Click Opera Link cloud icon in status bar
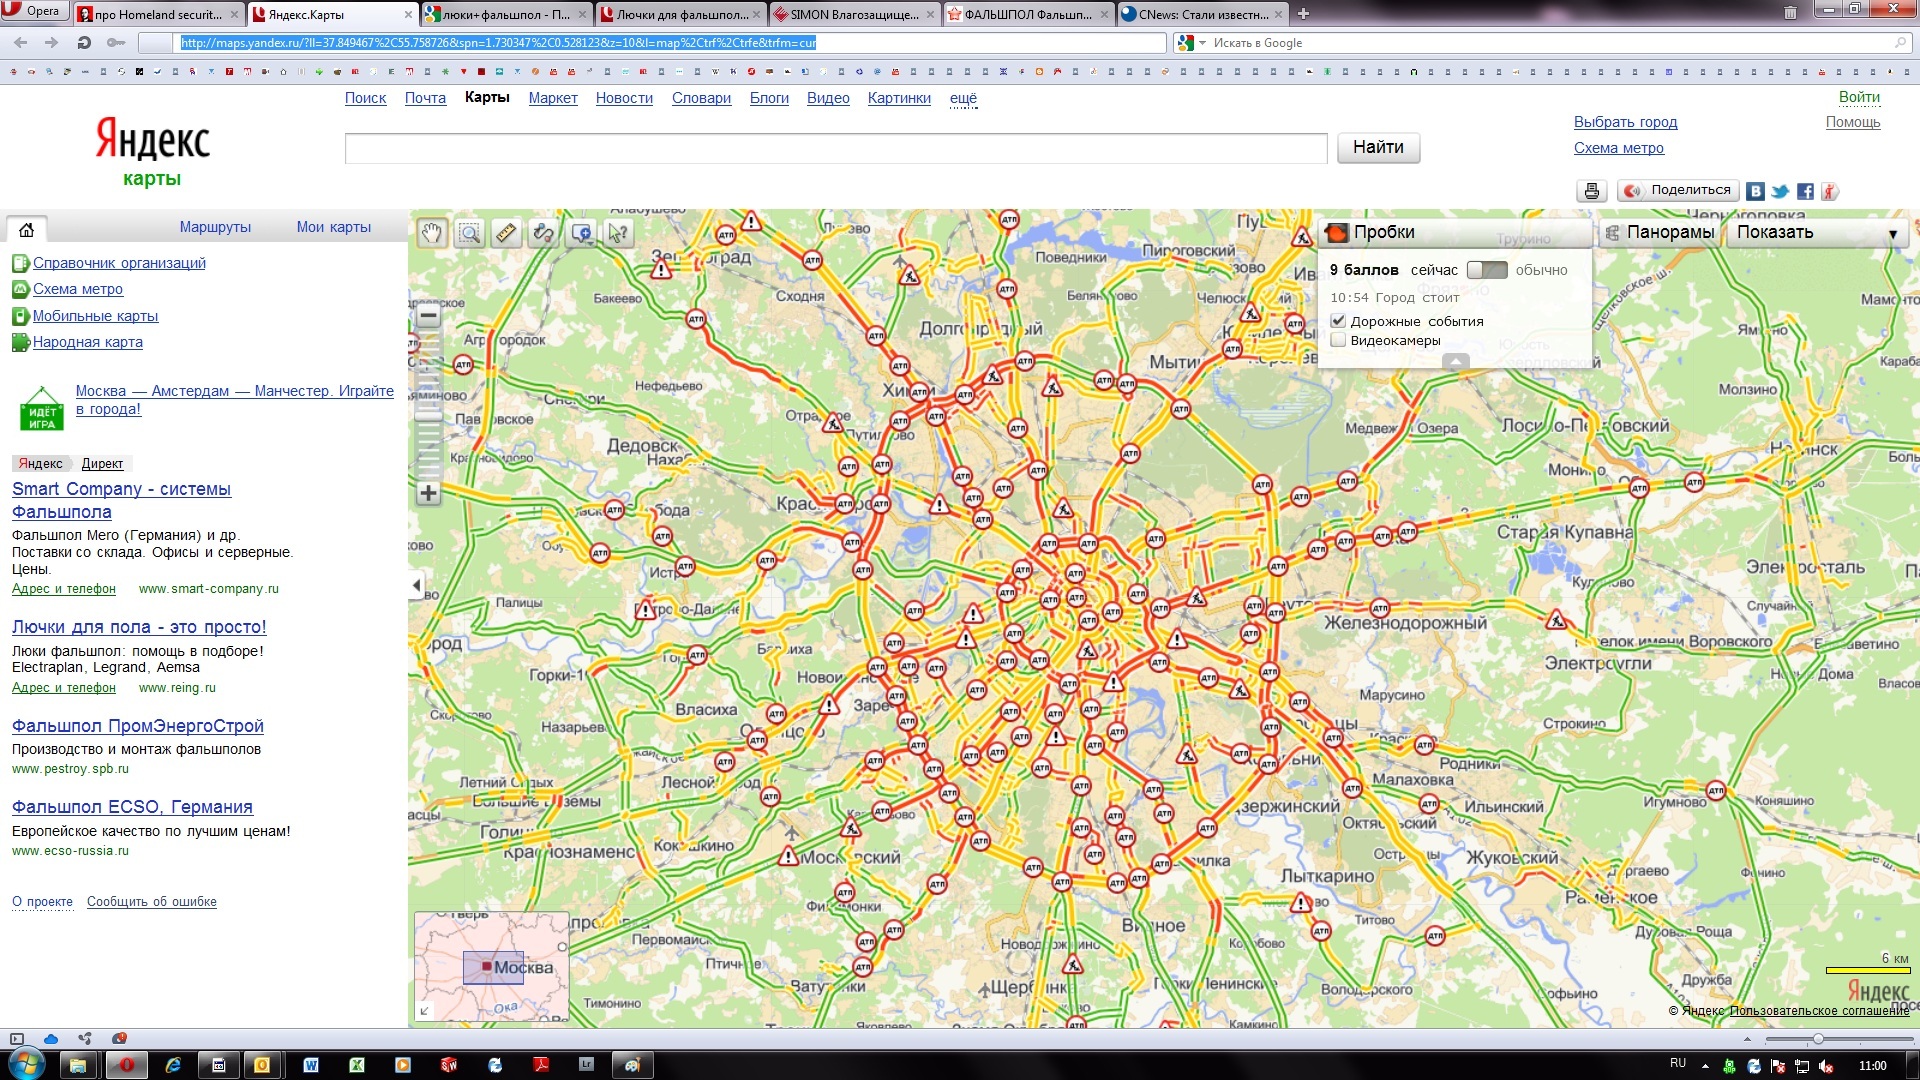The image size is (1920, 1080). coord(51,1039)
